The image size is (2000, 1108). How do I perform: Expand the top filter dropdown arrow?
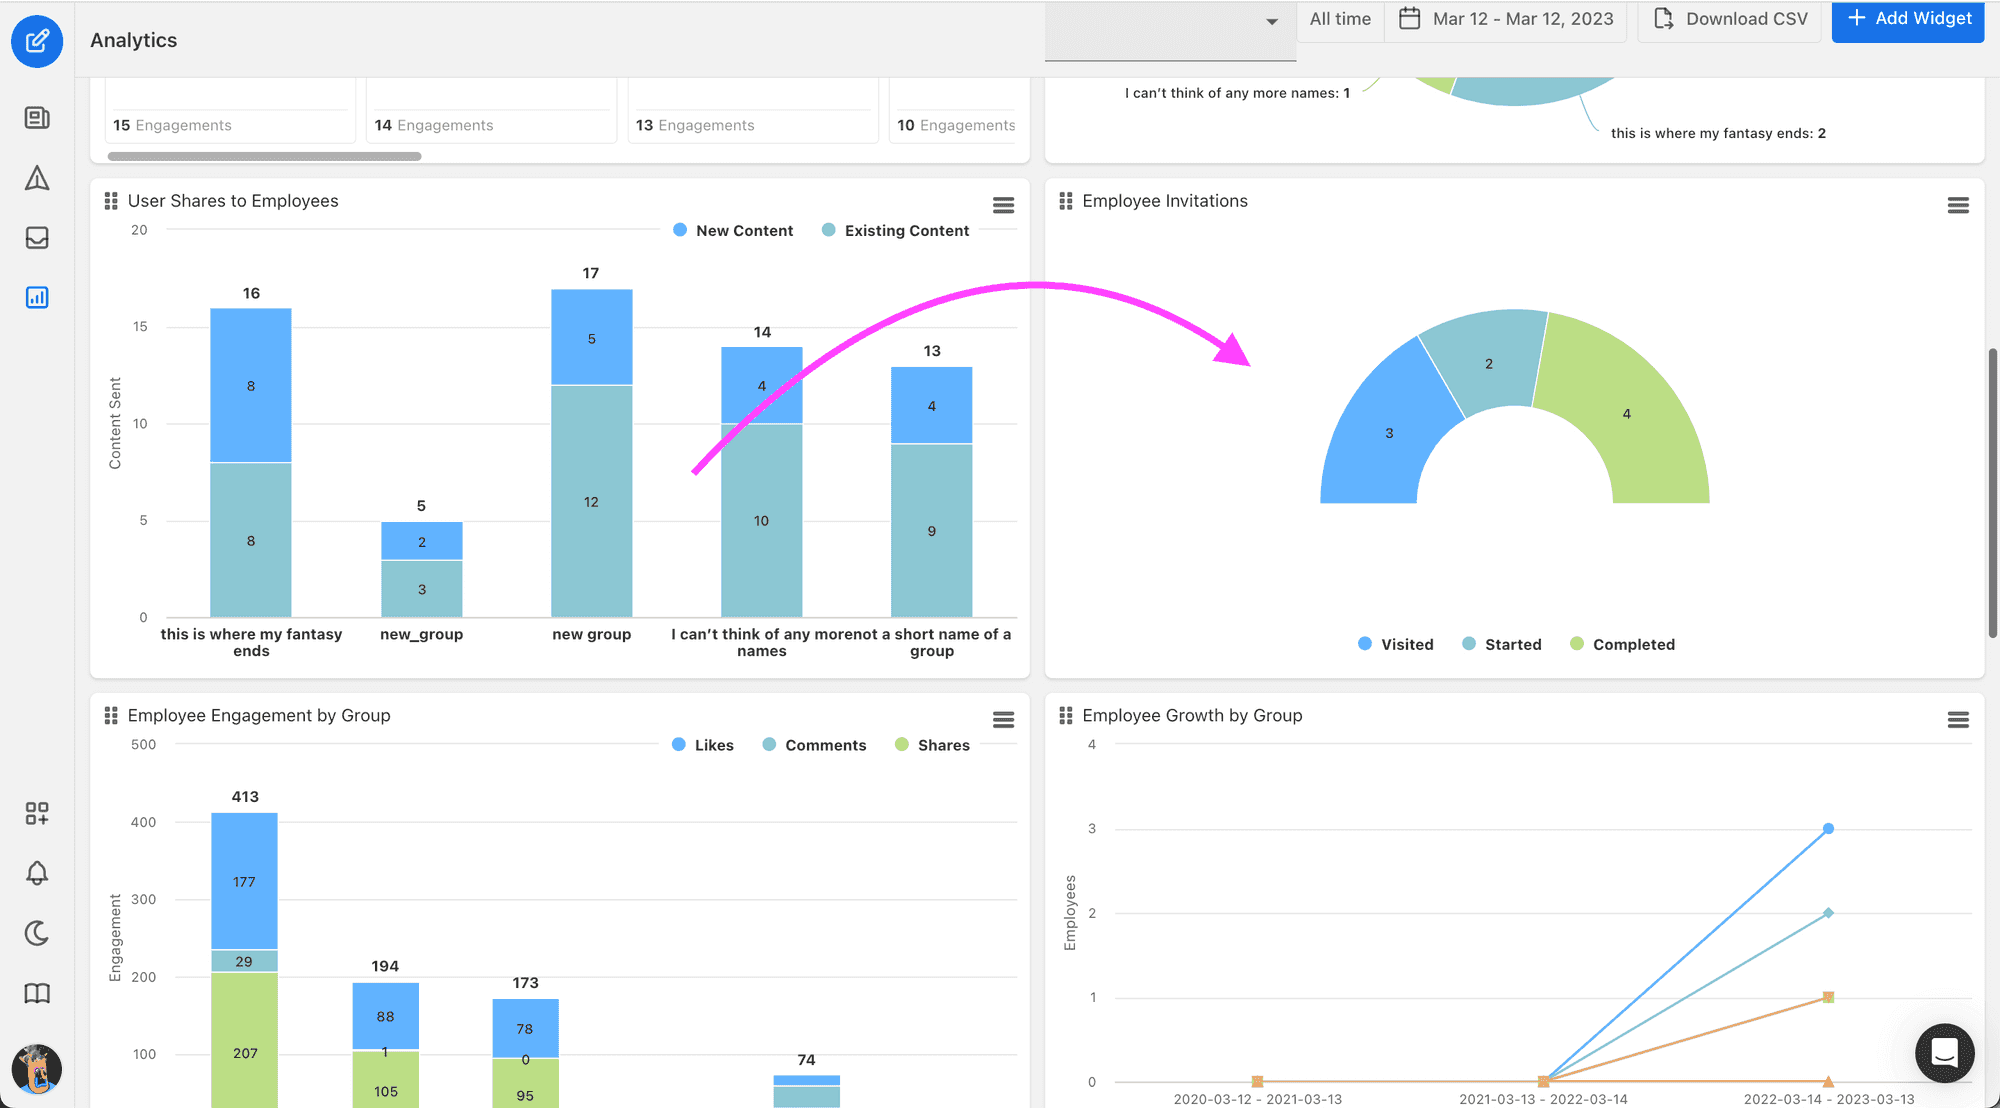point(1271,21)
